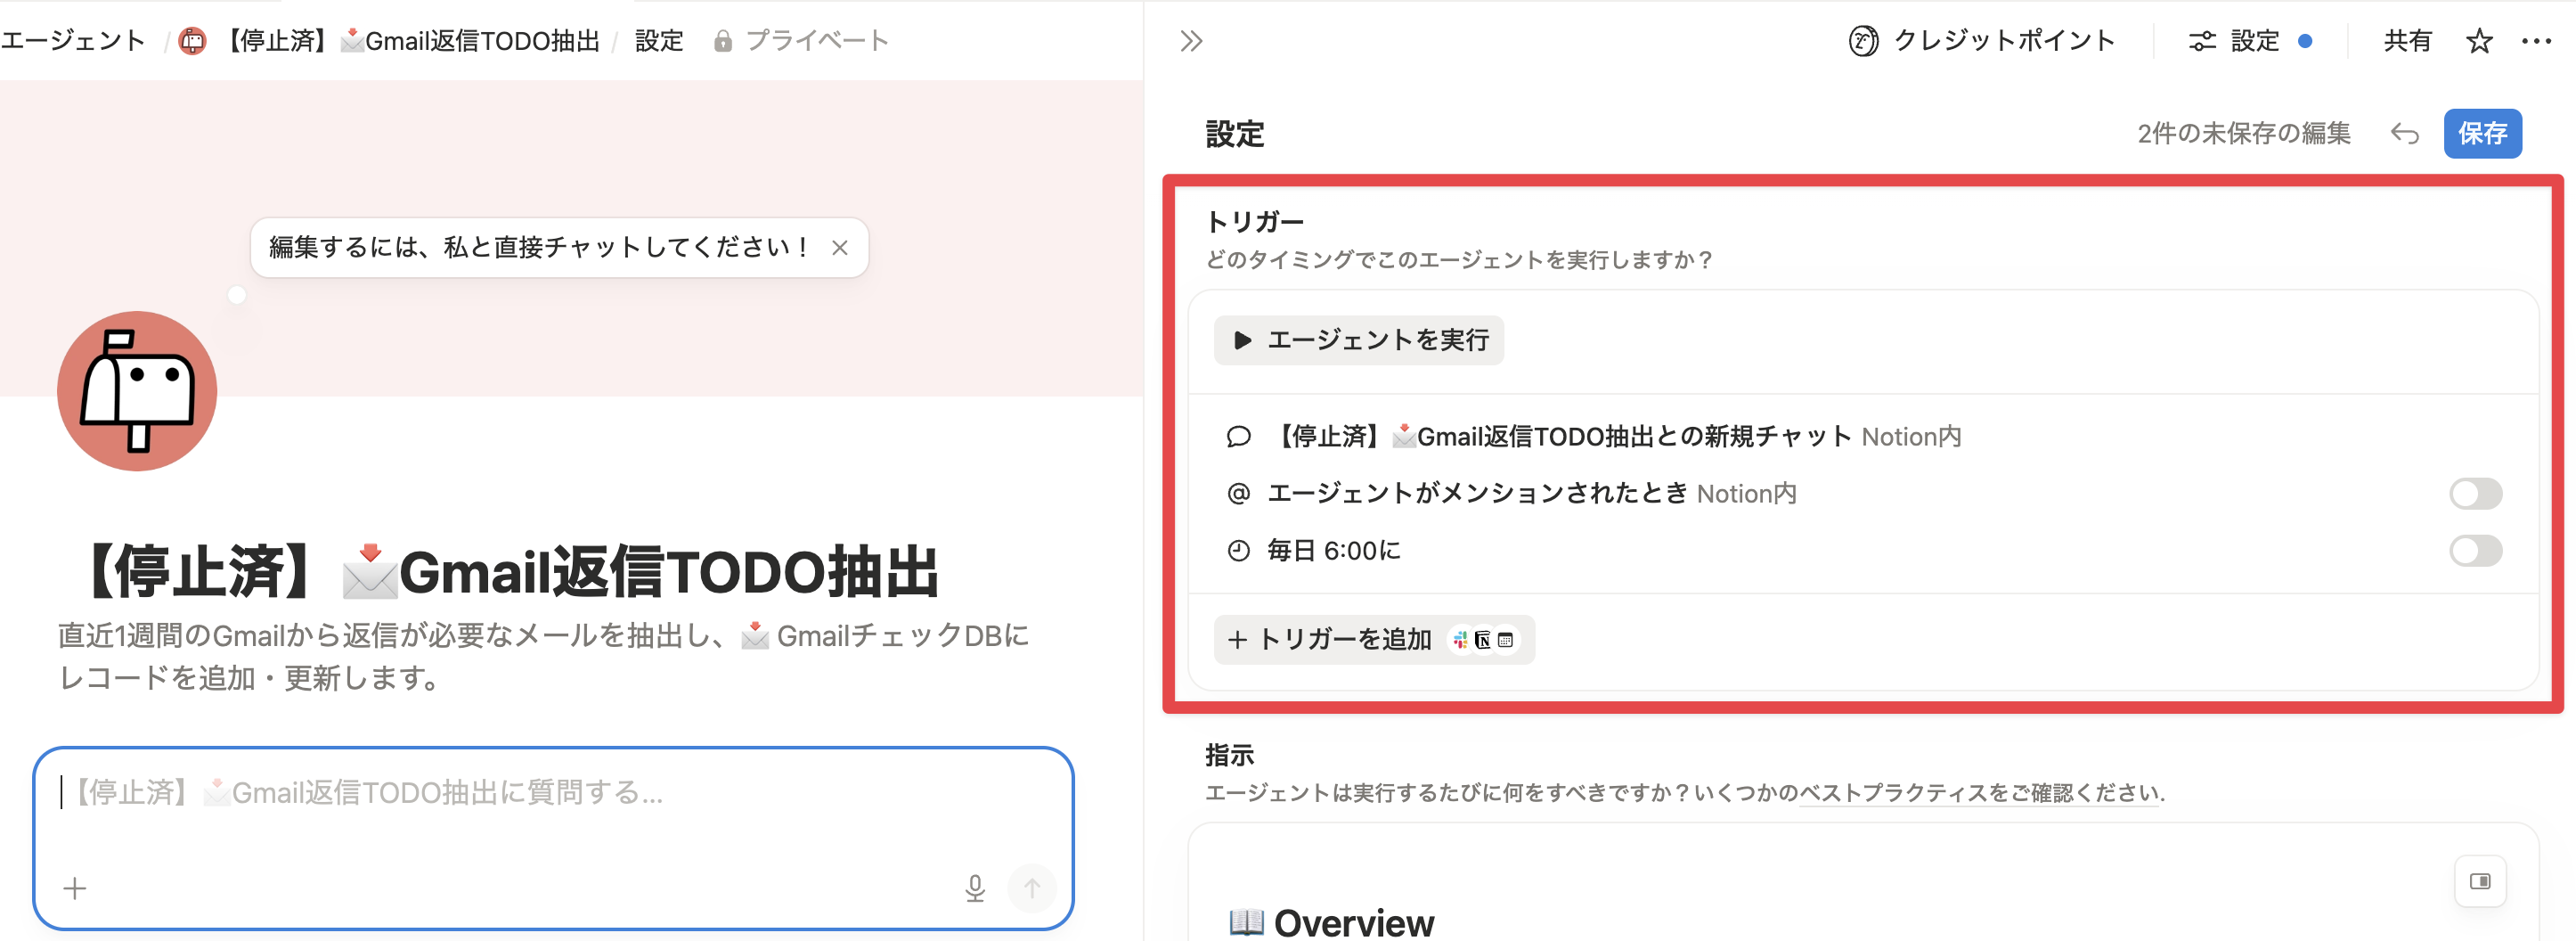Open the Gmail返信TODO抽出 breadcrumb
The width and height of the screenshot is (2576, 941).
point(410,41)
